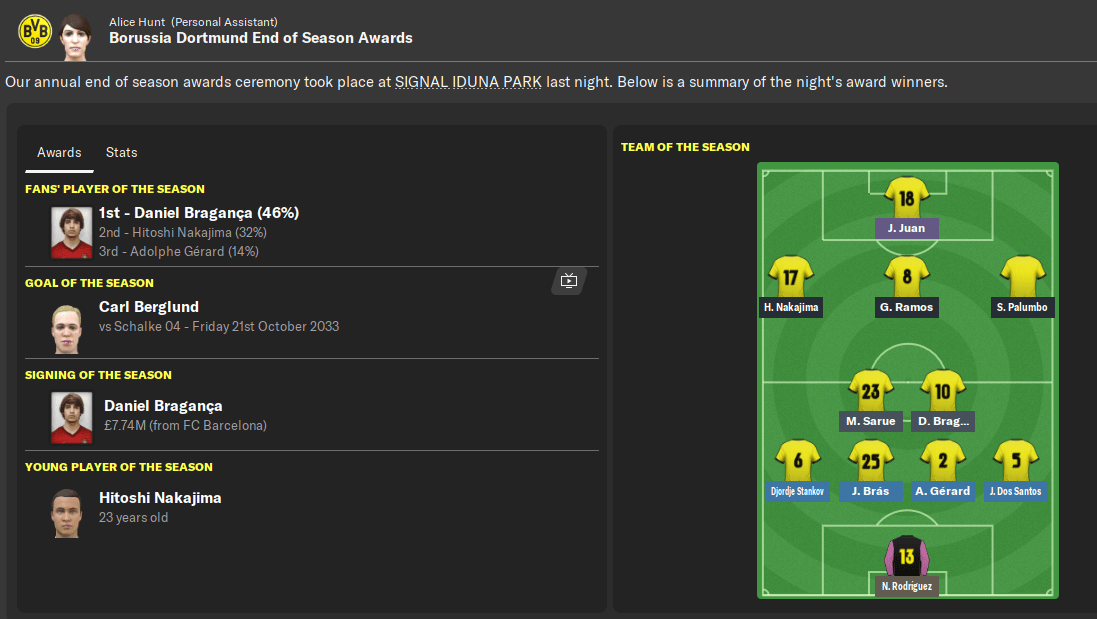
Task: Play the goal of the season video
Action: (x=568, y=281)
